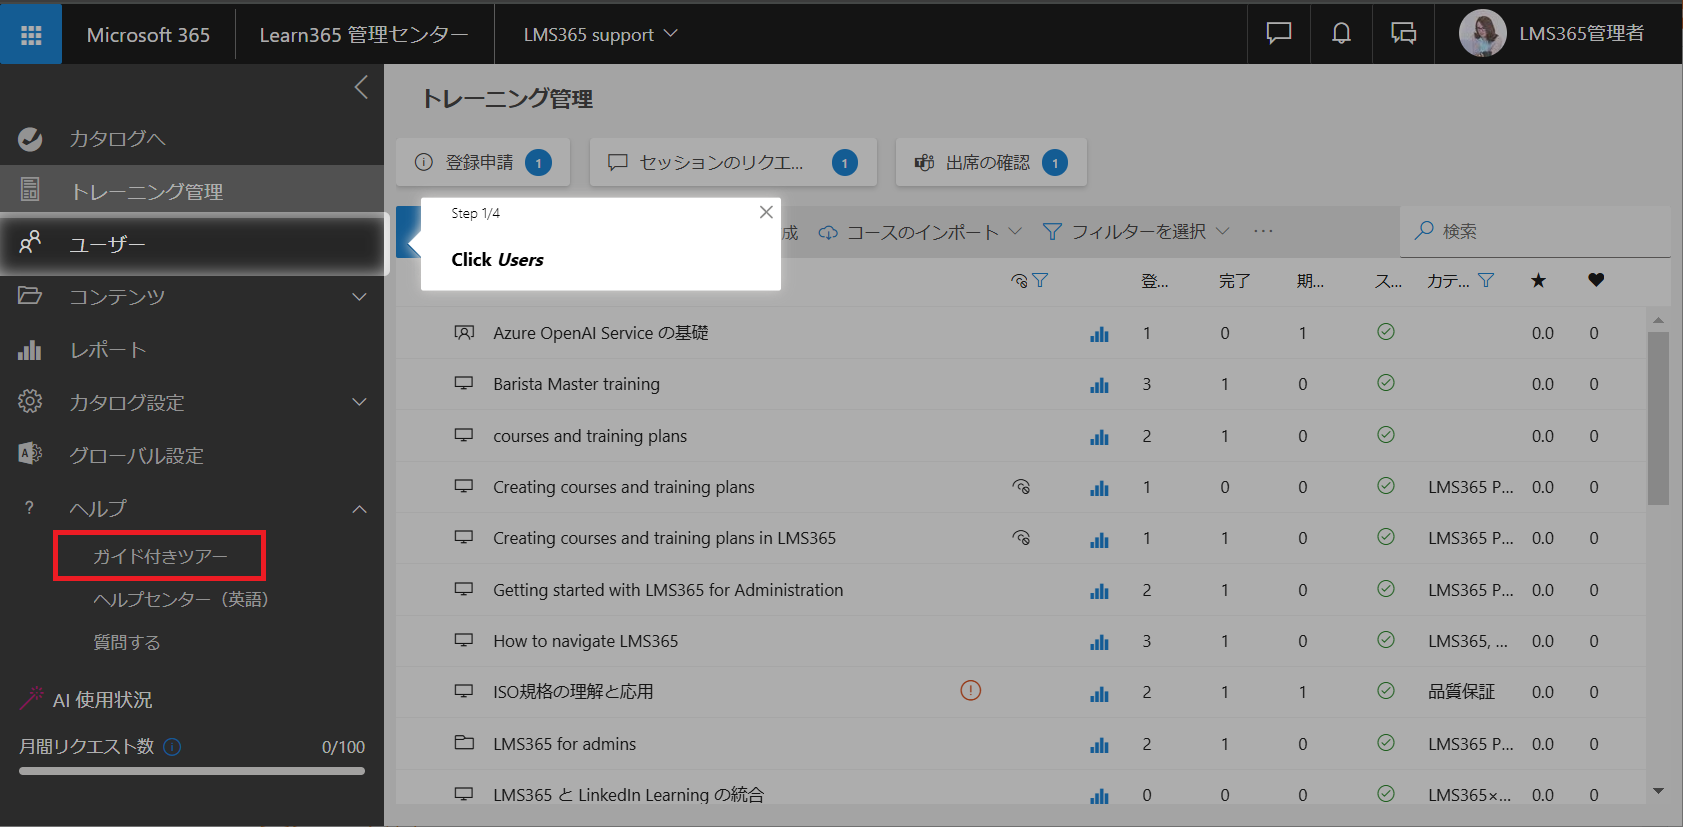
Task: Expand the カタログ設定 submenu chevron
Action: tap(359, 402)
